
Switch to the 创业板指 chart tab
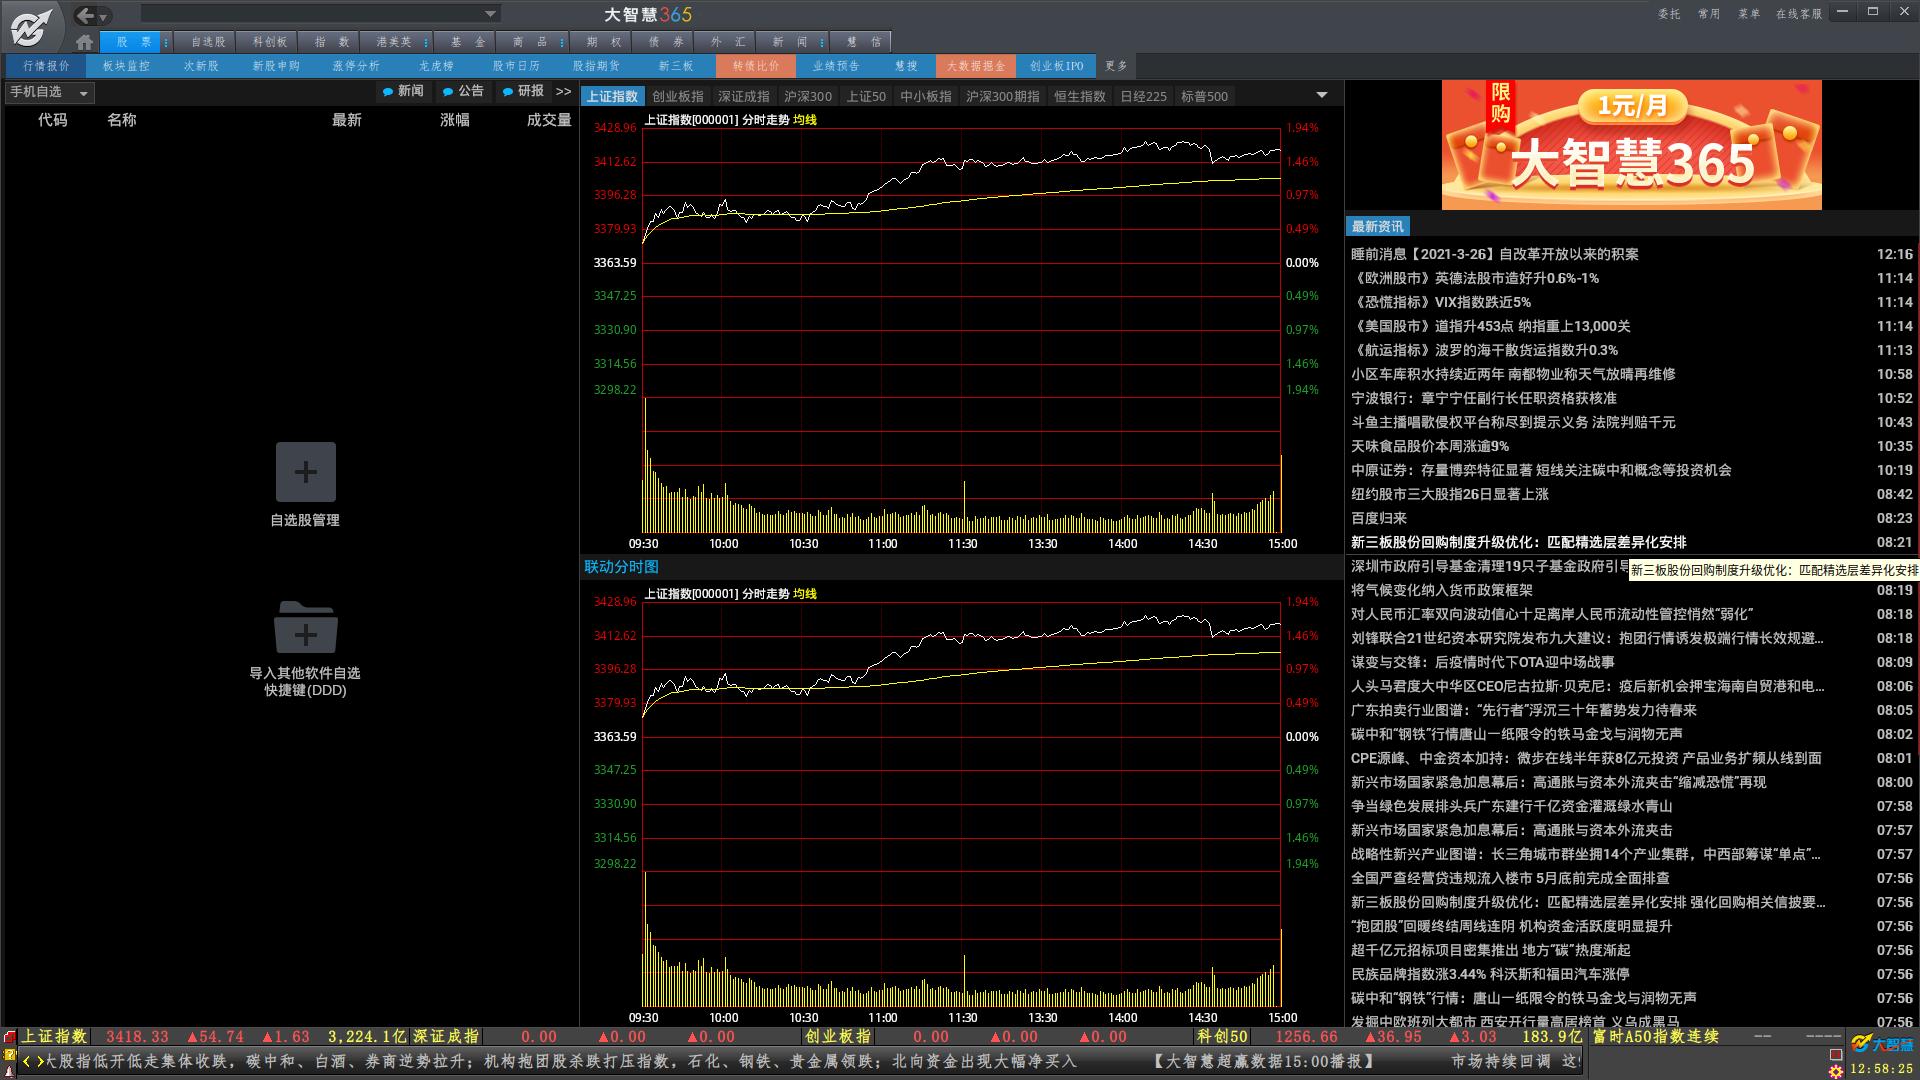click(678, 97)
